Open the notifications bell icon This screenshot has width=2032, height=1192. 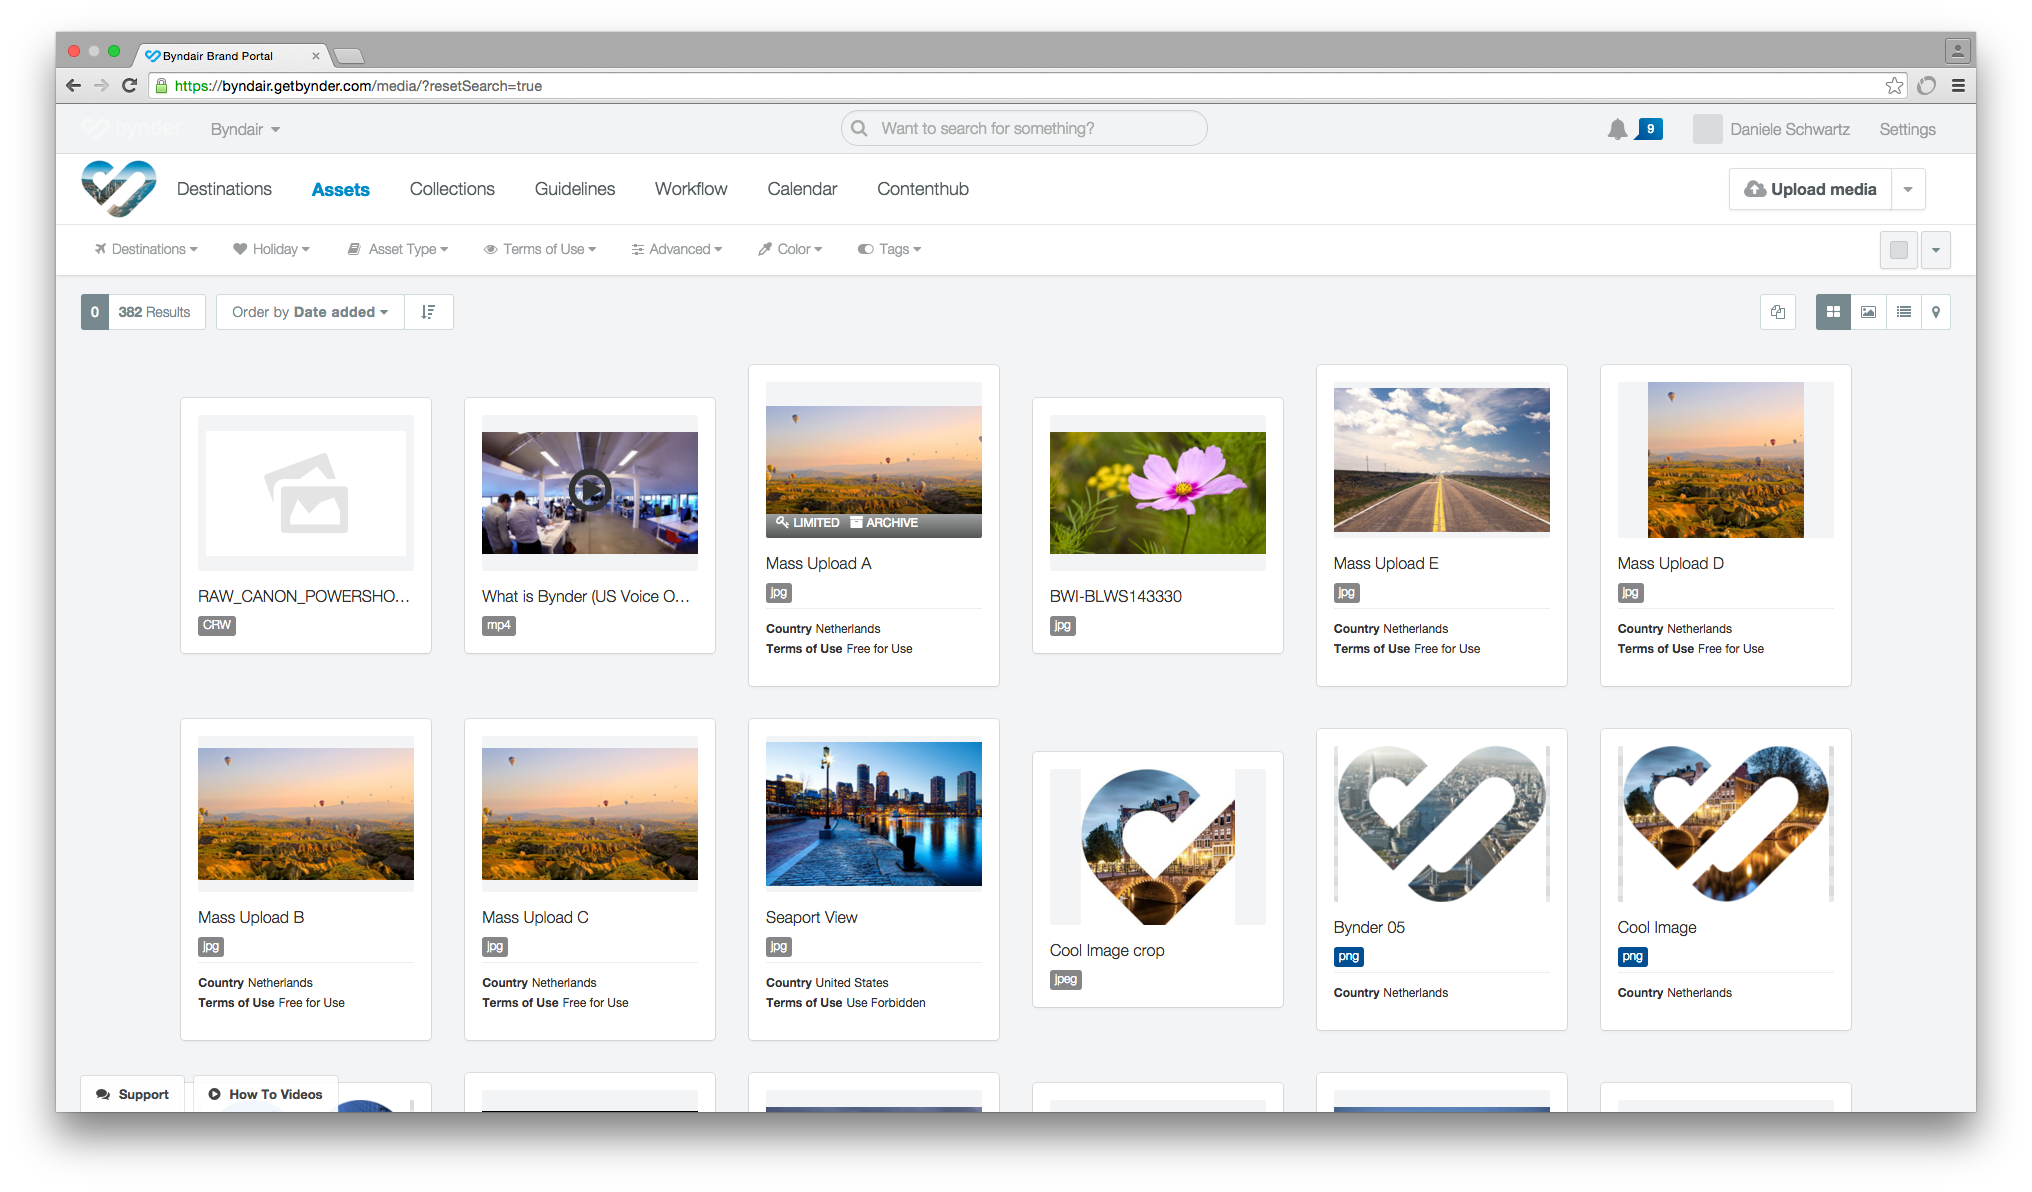click(1617, 129)
